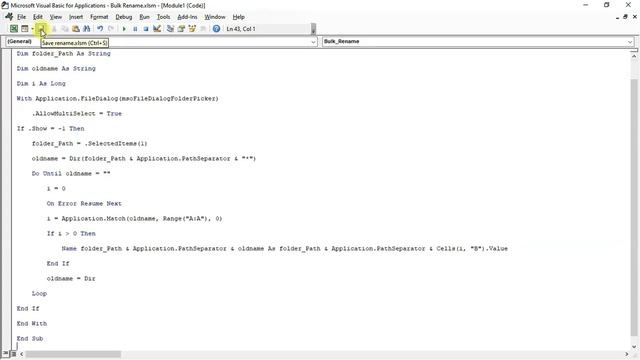640x360 pixels.
Task: Click the View Microsoft Excel icon
Action: coord(14,29)
